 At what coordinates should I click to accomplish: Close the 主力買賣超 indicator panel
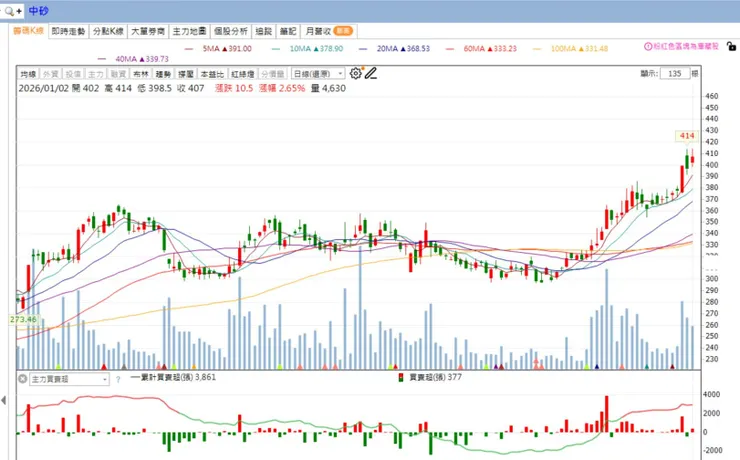pos(22,379)
